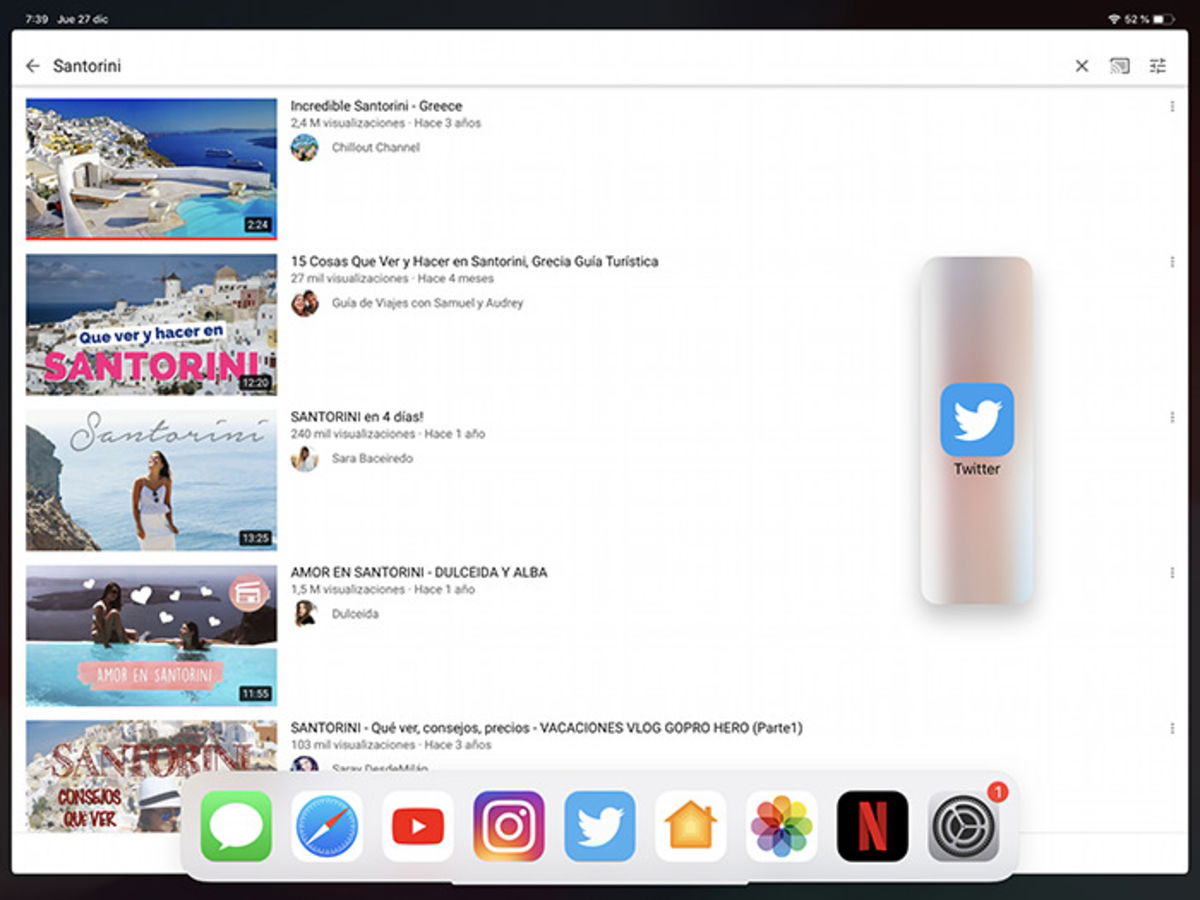The height and width of the screenshot is (900, 1200).
Task: Open options for AMOR EN SANTORINI video
Action: (x=1170, y=573)
